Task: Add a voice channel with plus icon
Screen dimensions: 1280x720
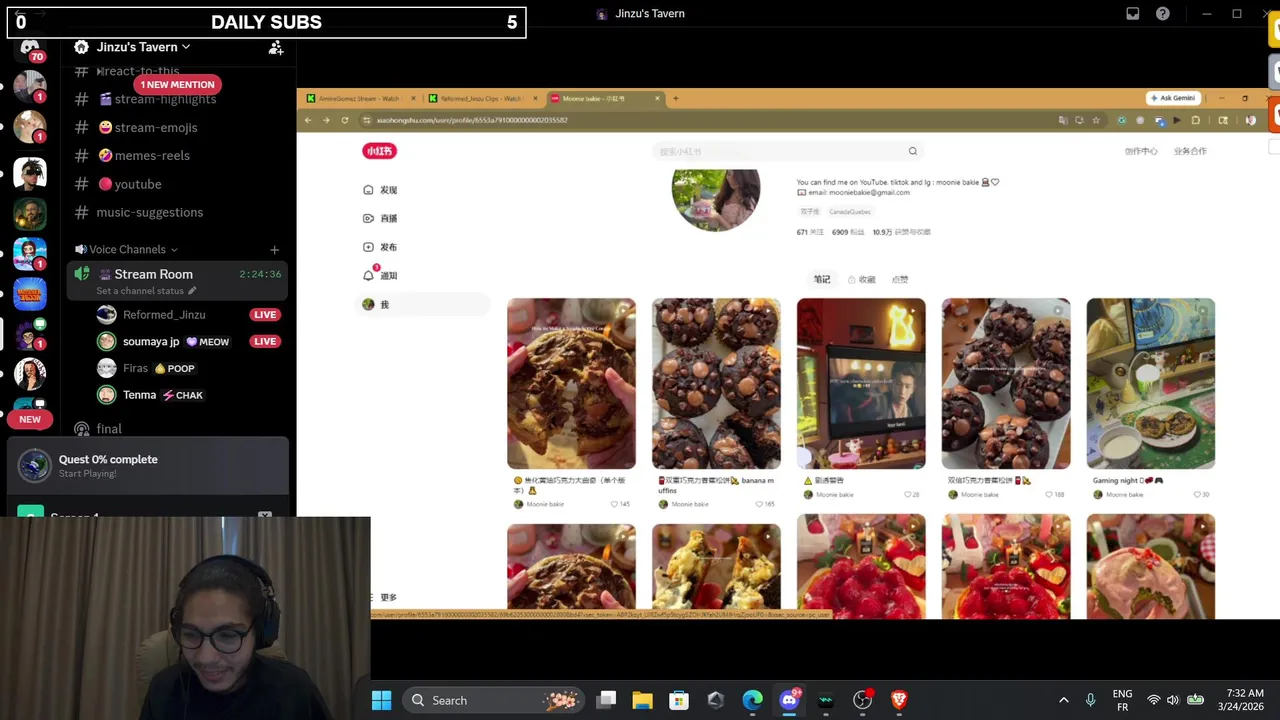Action: [274, 250]
